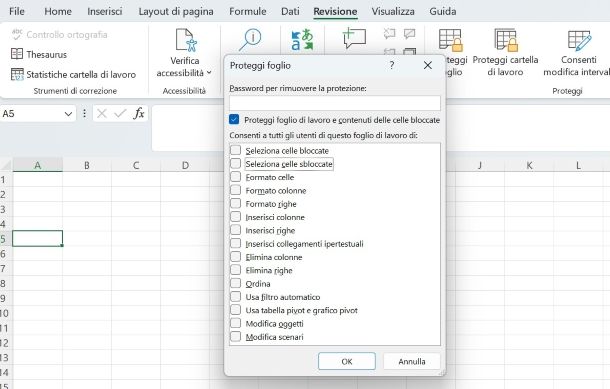
Task: Click the translate languages icon
Action: click(302, 40)
